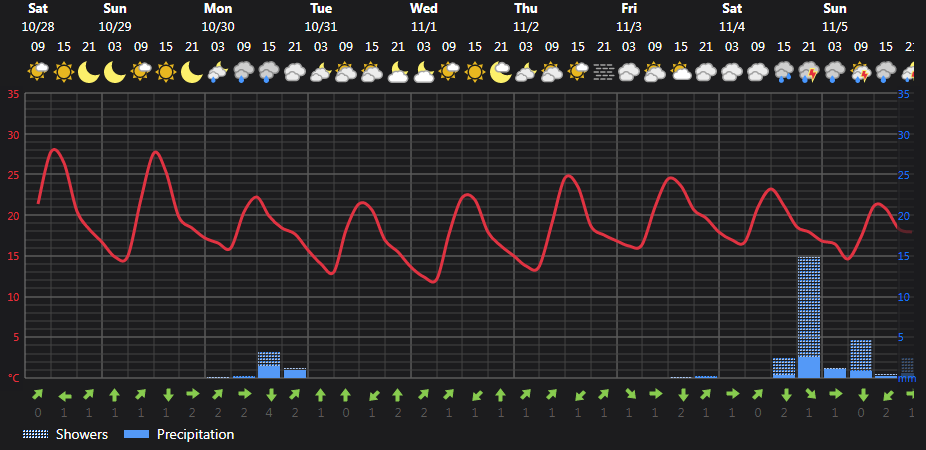Click the wind arrow under Friday 11/3 15:00

pos(681,395)
